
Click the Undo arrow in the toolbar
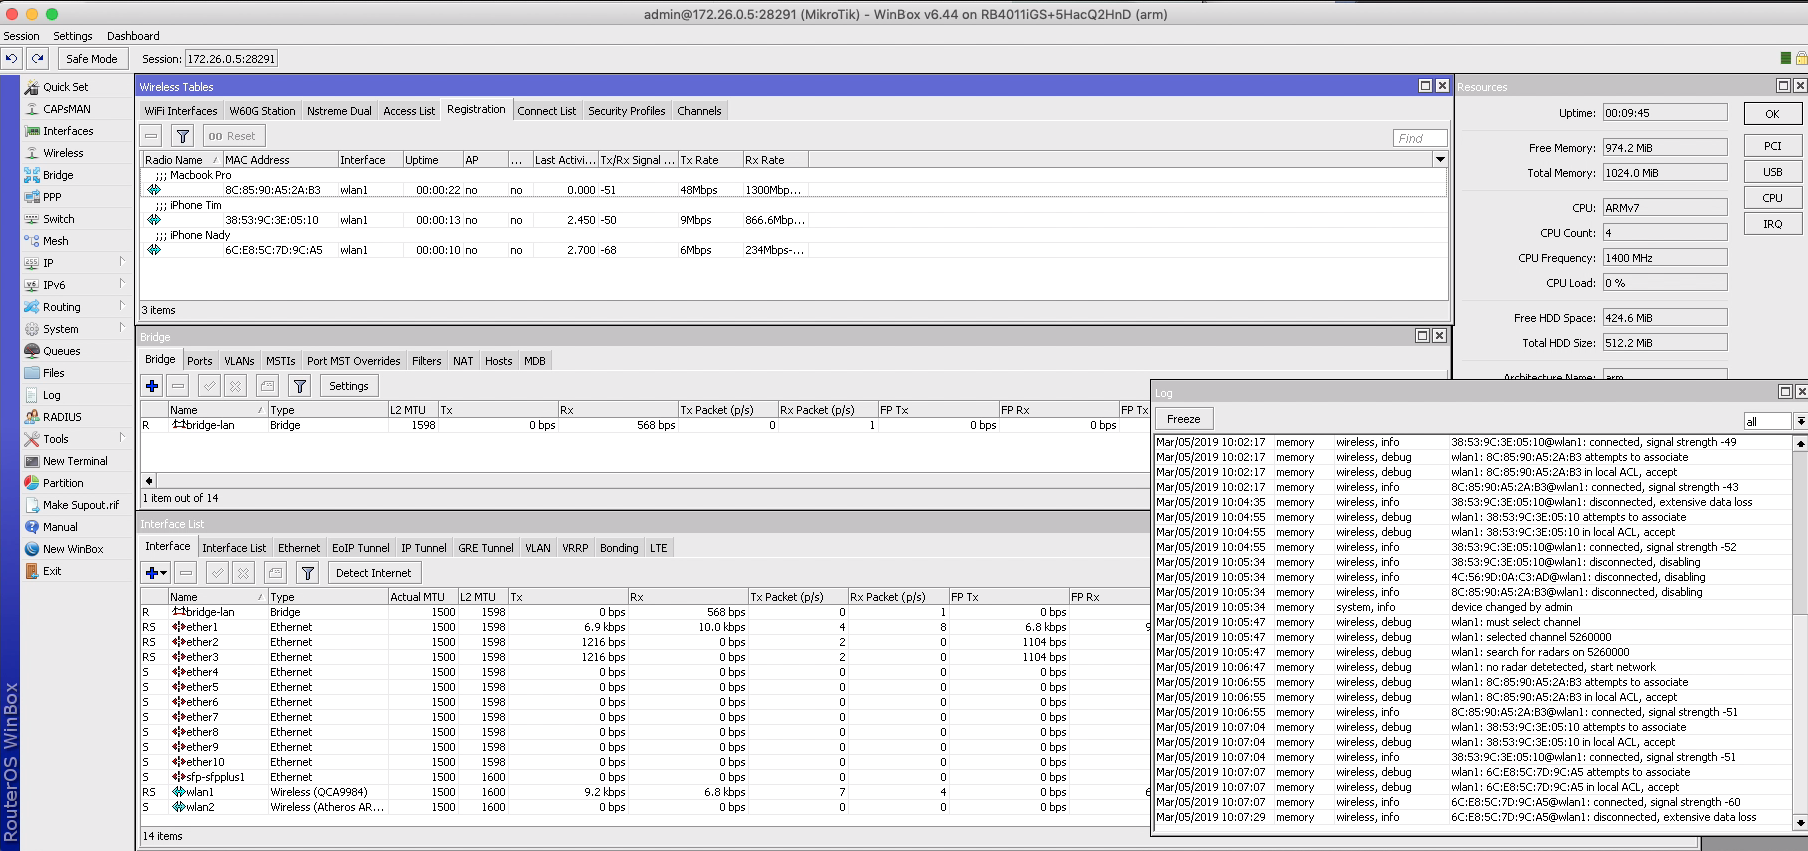[11, 59]
